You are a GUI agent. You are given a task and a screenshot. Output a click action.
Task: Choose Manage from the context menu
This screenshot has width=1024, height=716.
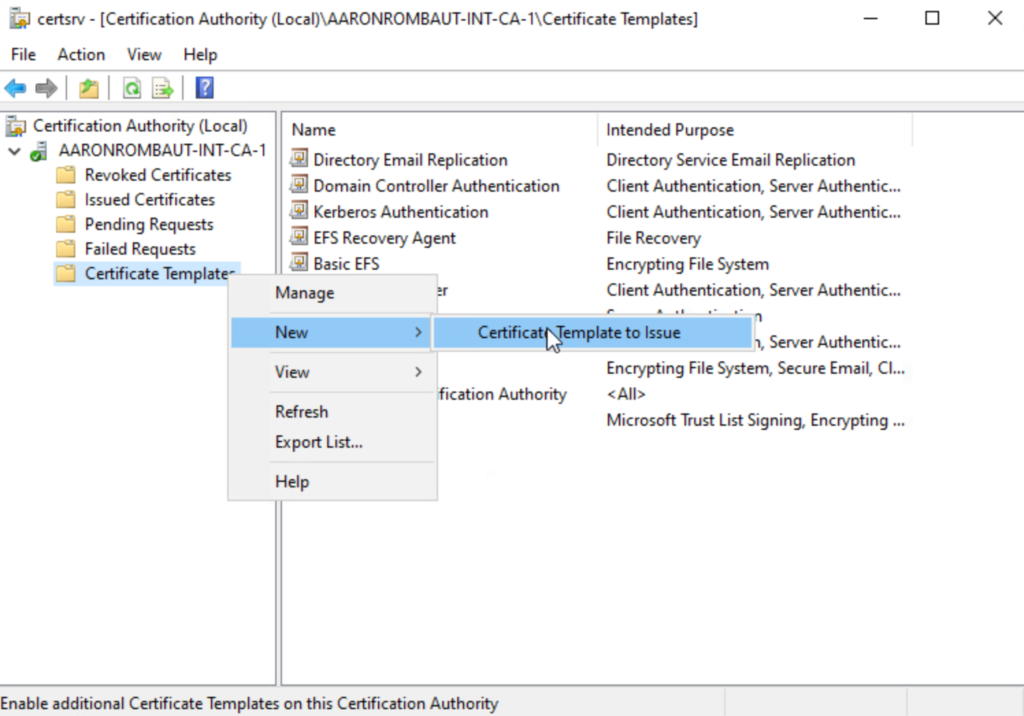click(x=304, y=293)
